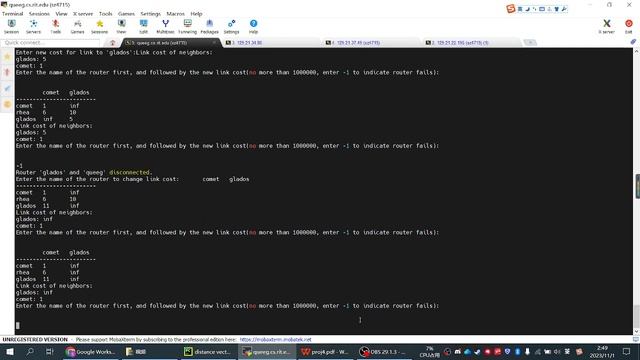
Task: Open the notification center icon
Action: tap(627, 351)
